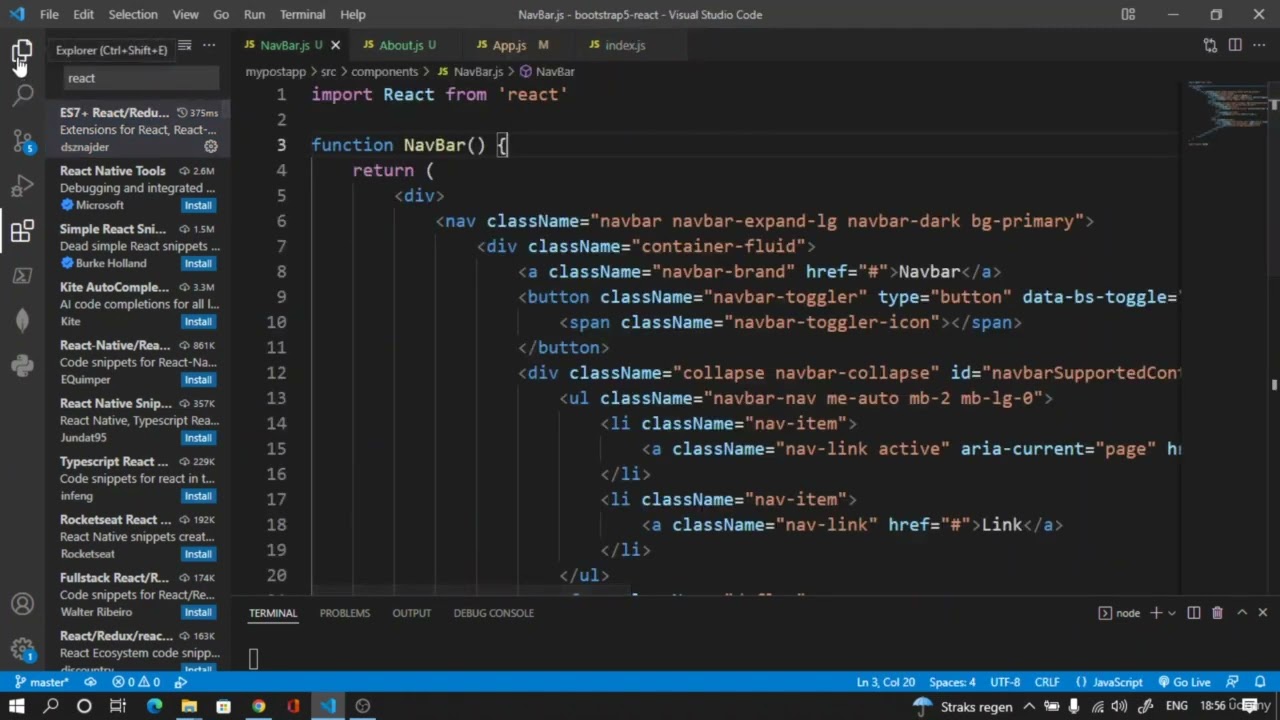1280x720 pixels.
Task: Open the Run menu
Action: (x=254, y=14)
